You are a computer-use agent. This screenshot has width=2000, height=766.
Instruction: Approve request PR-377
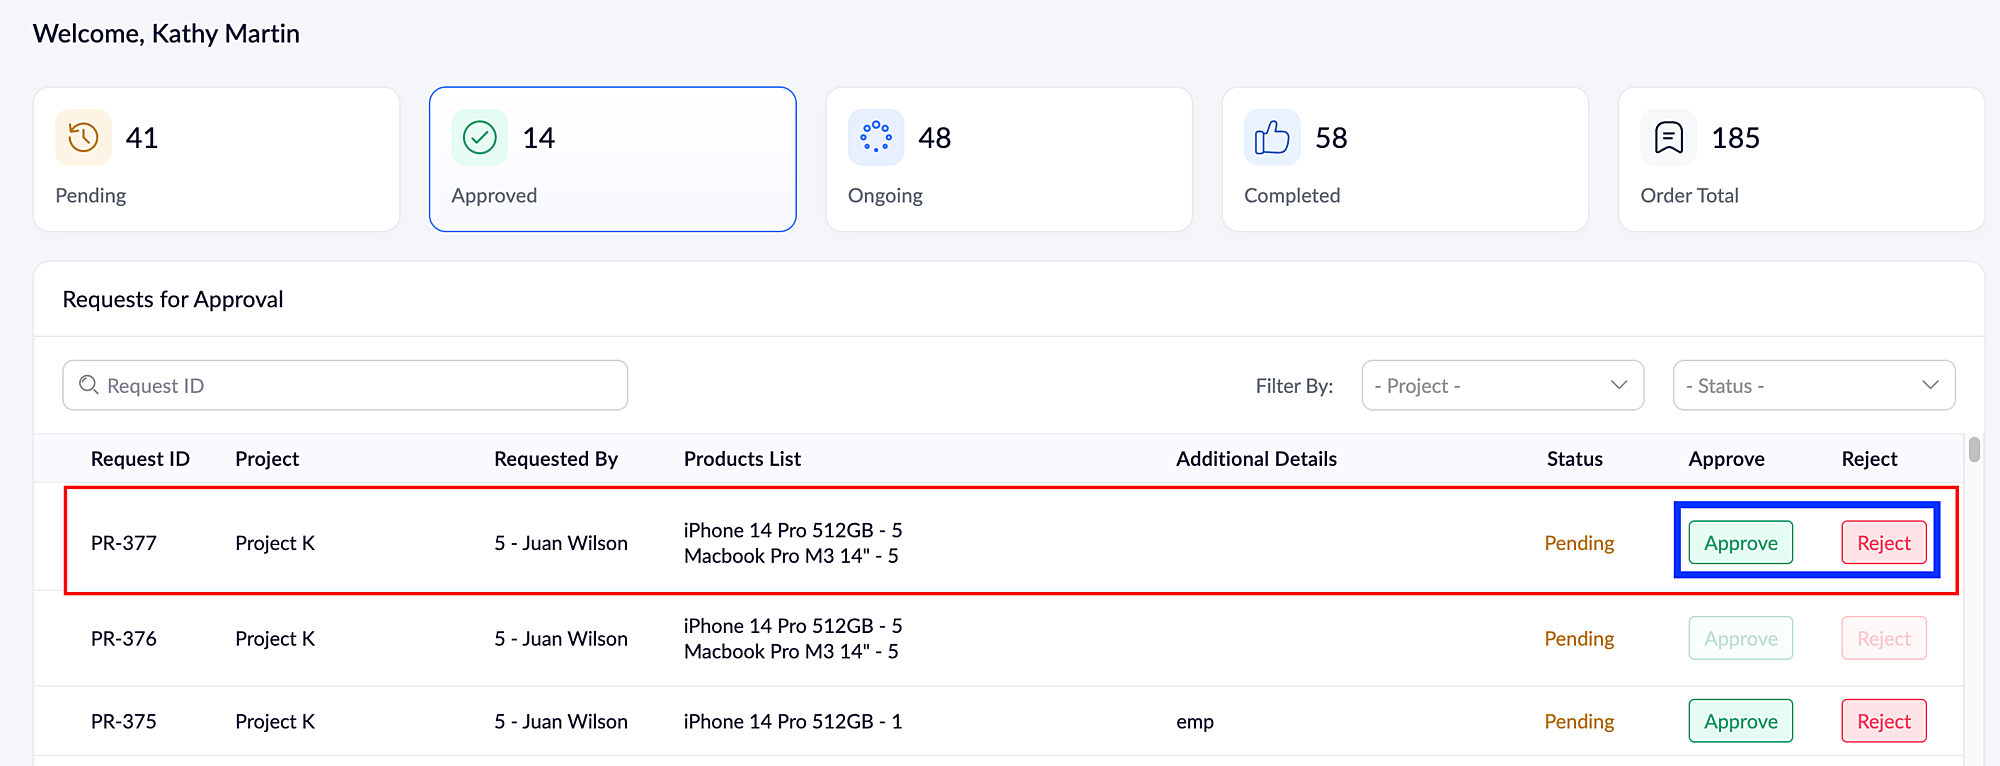coord(1740,543)
